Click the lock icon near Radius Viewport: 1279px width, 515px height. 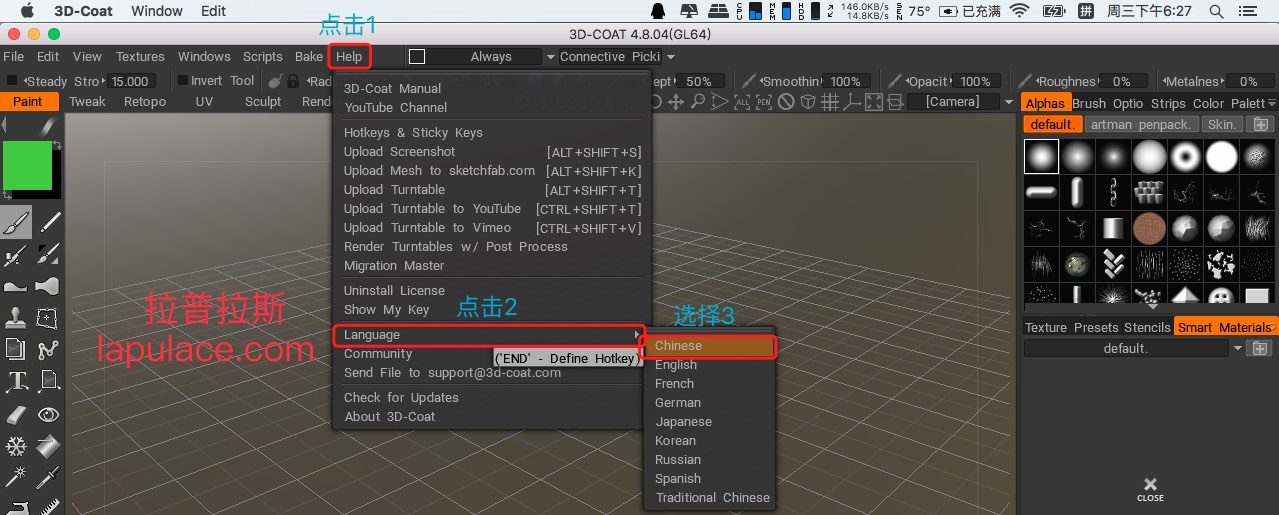[x=293, y=81]
